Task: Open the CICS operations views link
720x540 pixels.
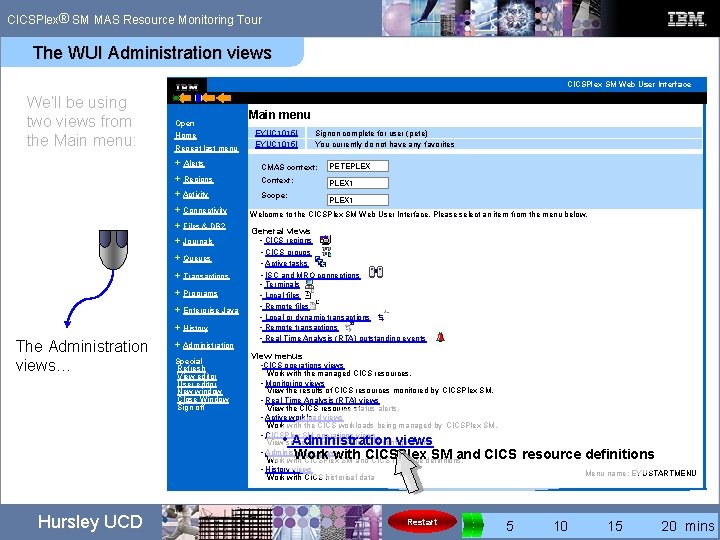Action: click(x=304, y=366)
